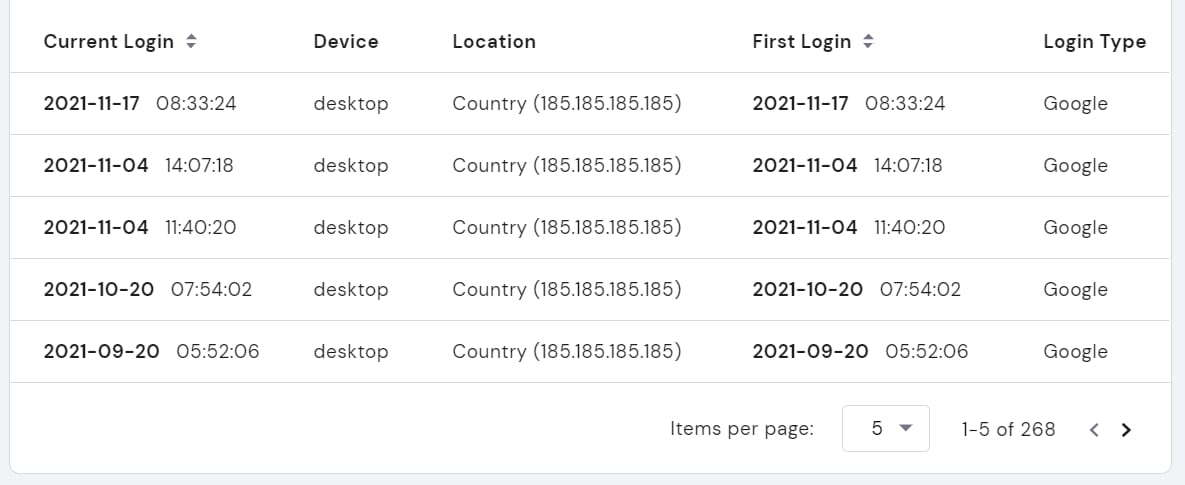Select the 2021-11-04 11:40:20 current login
The height and width of the screenshot is (485, 1185).
[140, 228]
